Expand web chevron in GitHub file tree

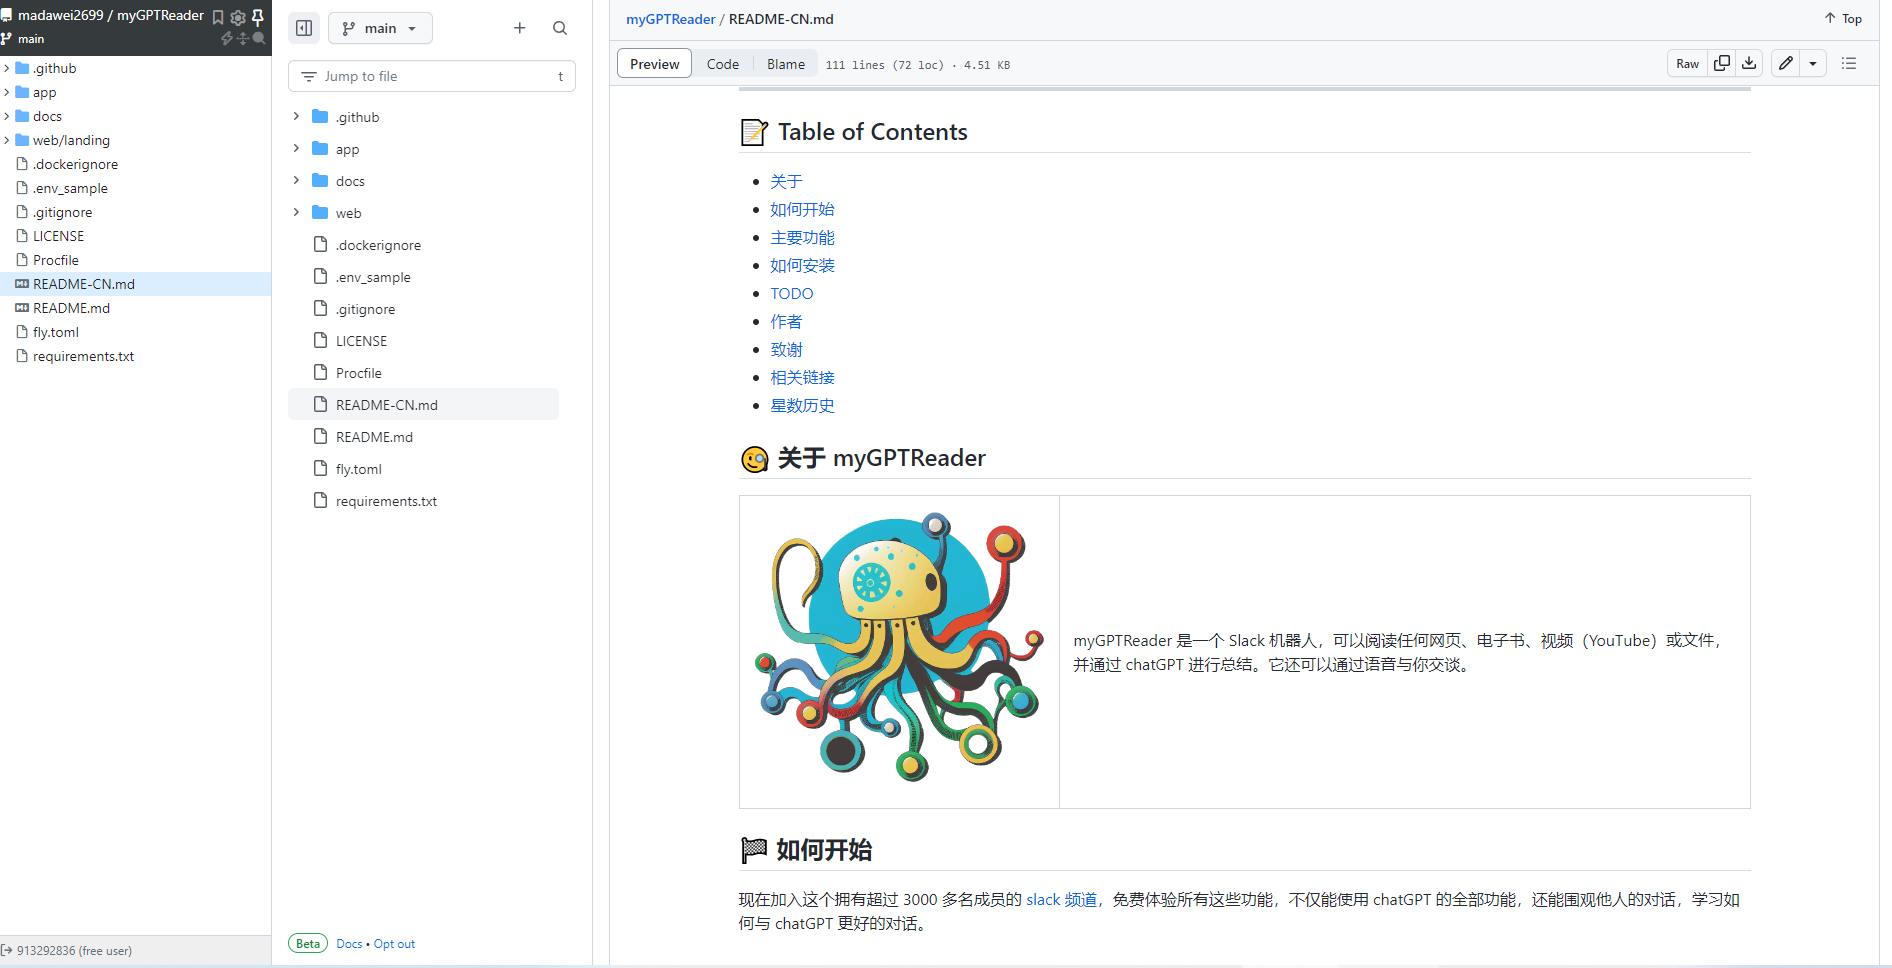(296, 213)
